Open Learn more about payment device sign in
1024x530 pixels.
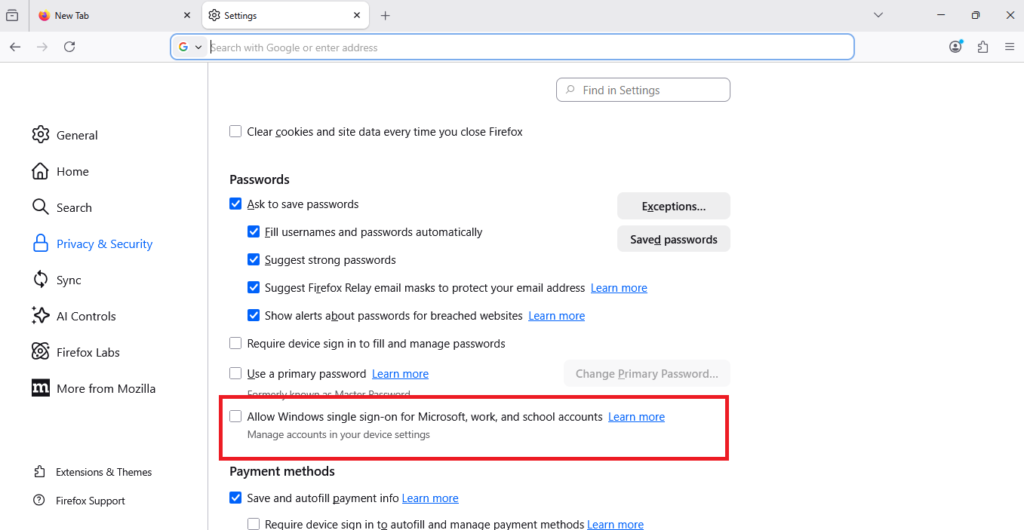click(615, 524)
